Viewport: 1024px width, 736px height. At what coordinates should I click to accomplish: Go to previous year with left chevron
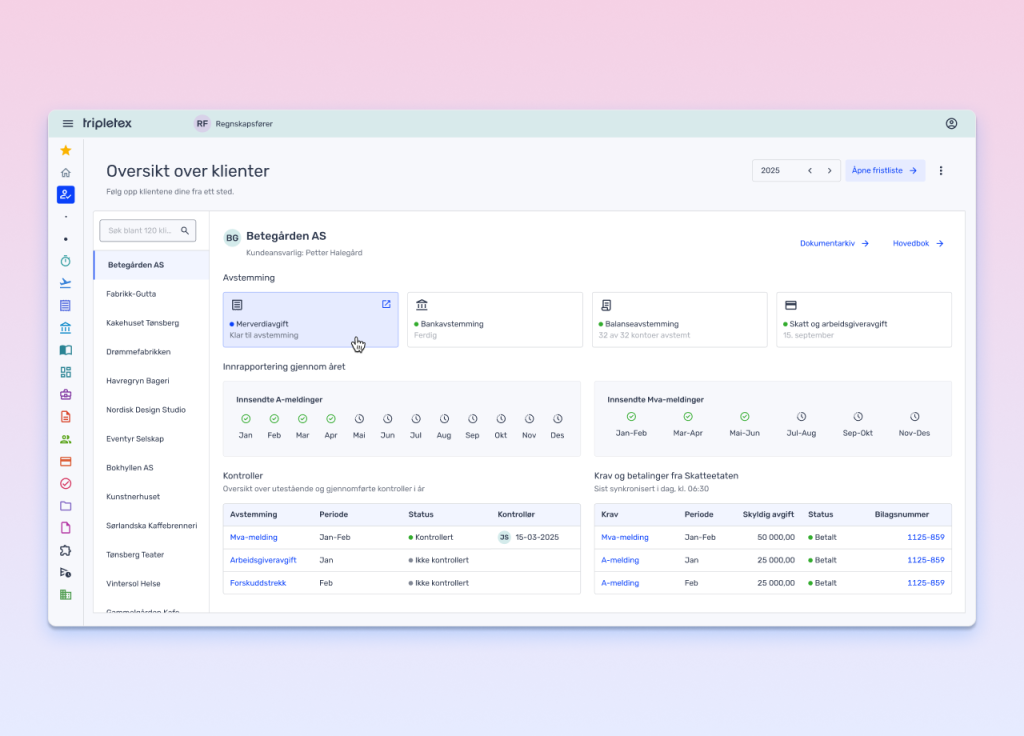pyautogui.click(x=811, y=170)
